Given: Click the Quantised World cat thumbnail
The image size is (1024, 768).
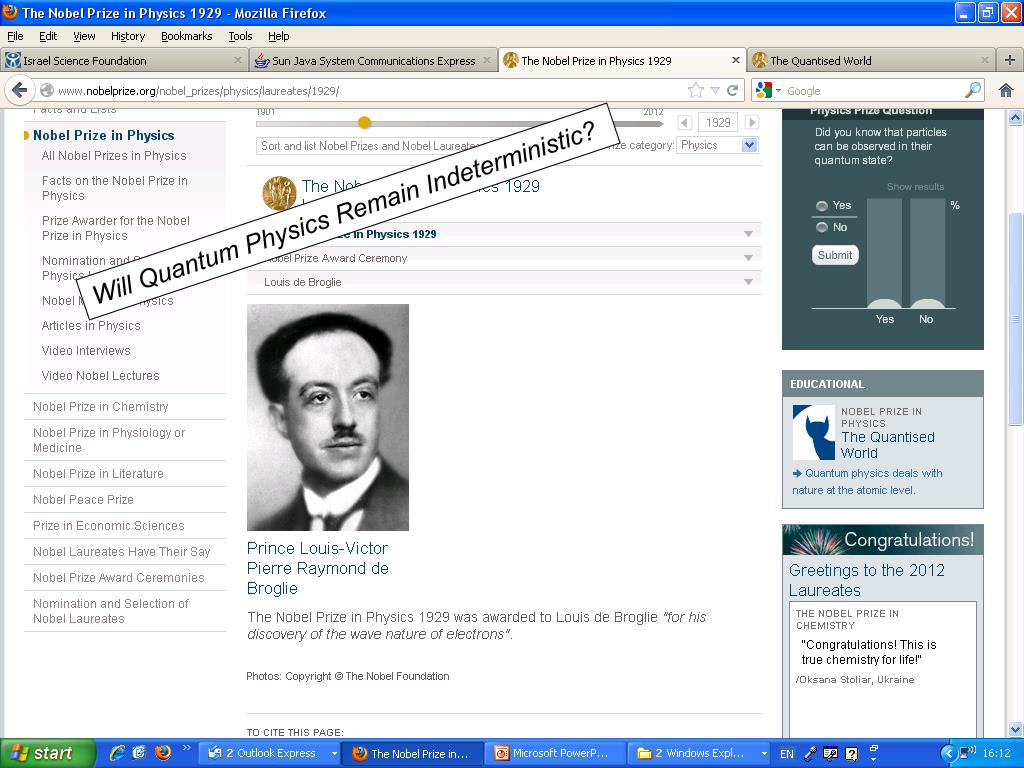Looking at the screenshot, I should point(813,432).
